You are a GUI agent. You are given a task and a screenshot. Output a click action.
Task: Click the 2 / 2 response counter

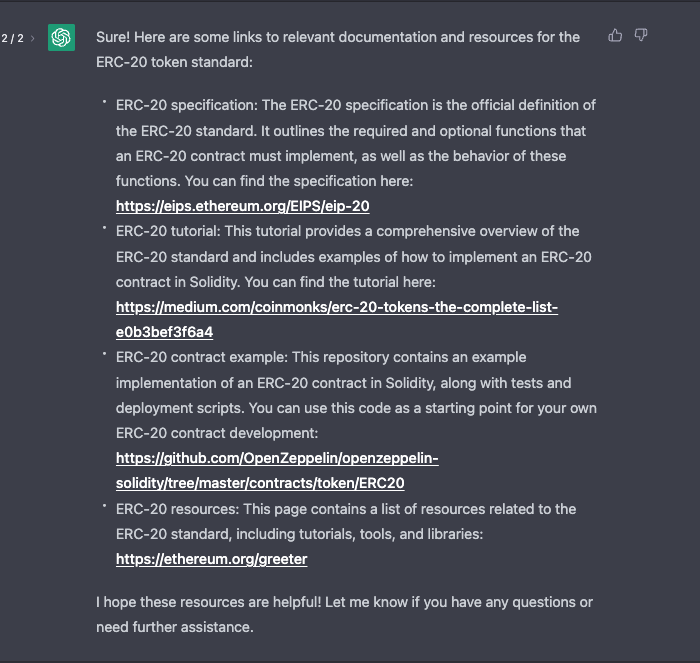pyautogui.click(x=12, y=38)
